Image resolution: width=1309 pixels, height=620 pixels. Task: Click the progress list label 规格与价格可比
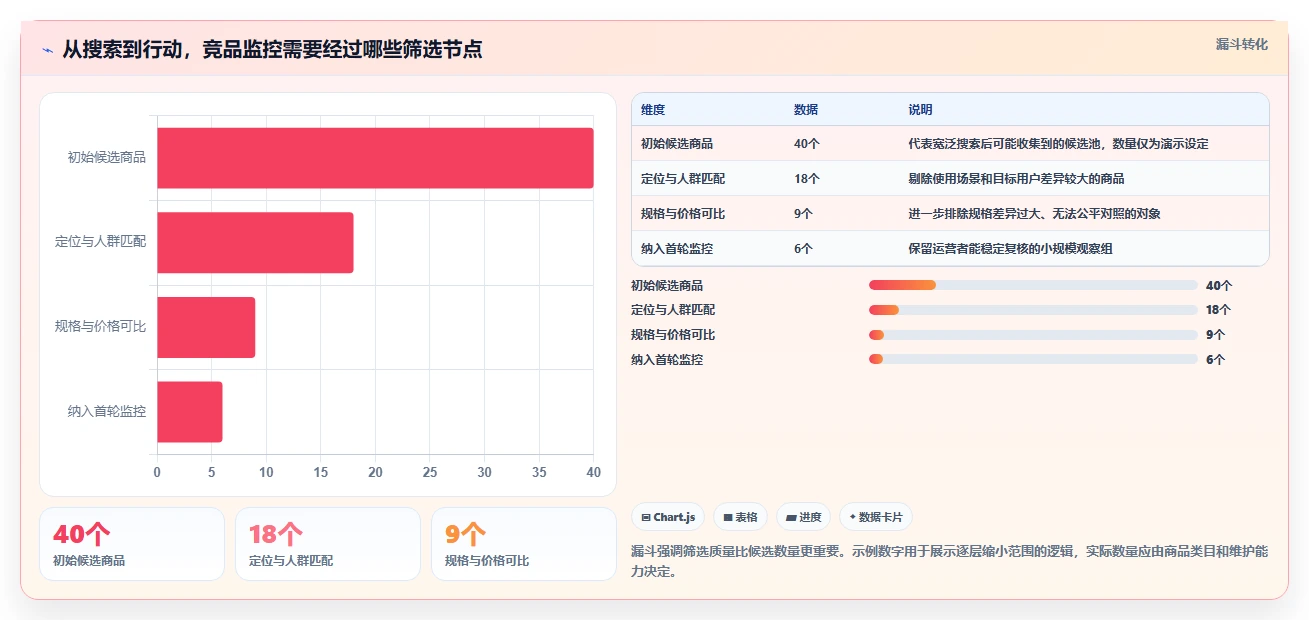tap(673, 335)
